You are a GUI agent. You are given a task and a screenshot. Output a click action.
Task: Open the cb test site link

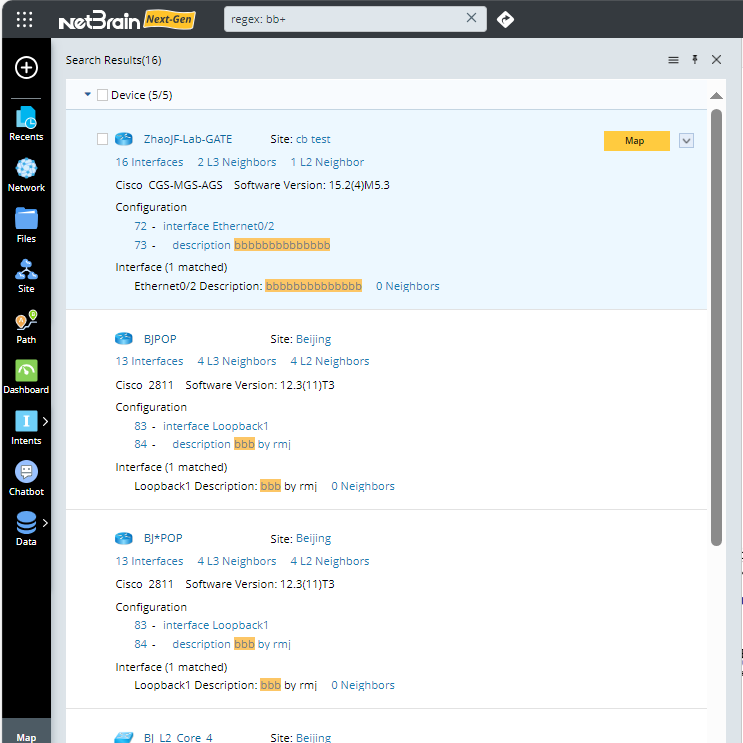(313, 139)
